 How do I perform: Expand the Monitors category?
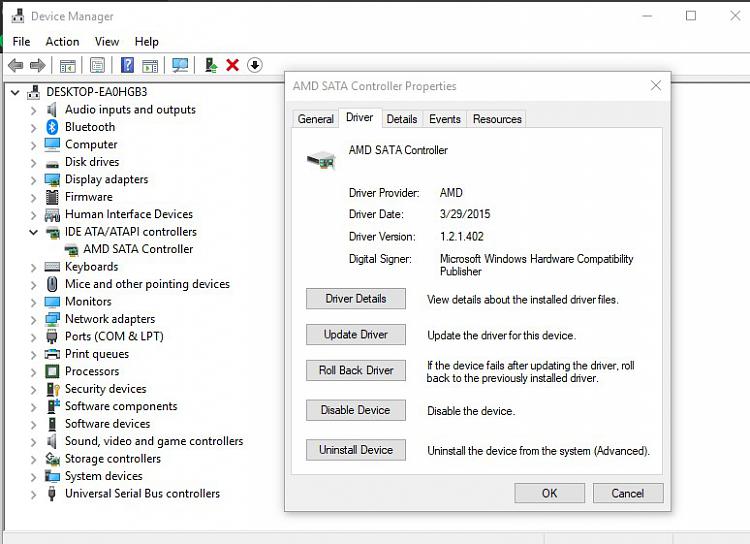point(33,302)
